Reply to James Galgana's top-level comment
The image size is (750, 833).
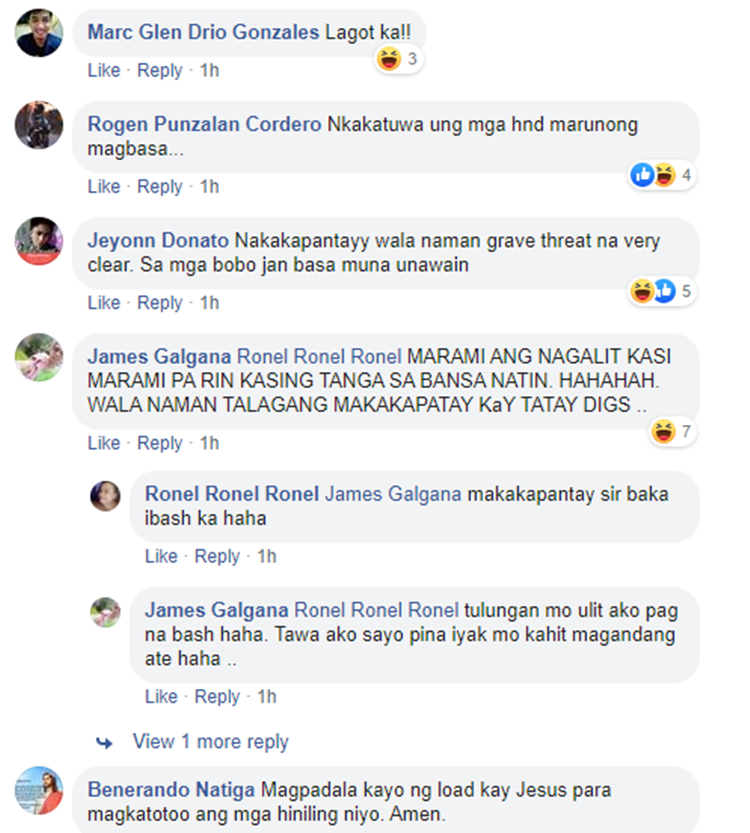160,443
